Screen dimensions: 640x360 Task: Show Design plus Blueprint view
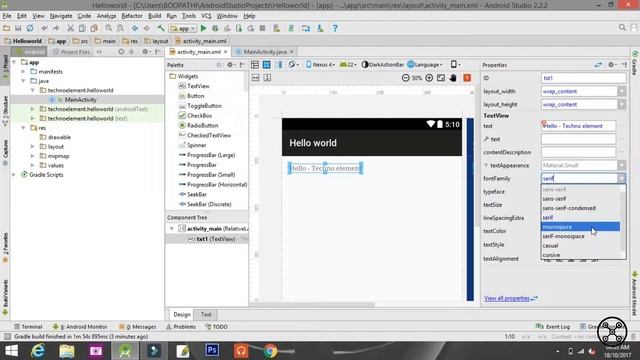(280, 64)
